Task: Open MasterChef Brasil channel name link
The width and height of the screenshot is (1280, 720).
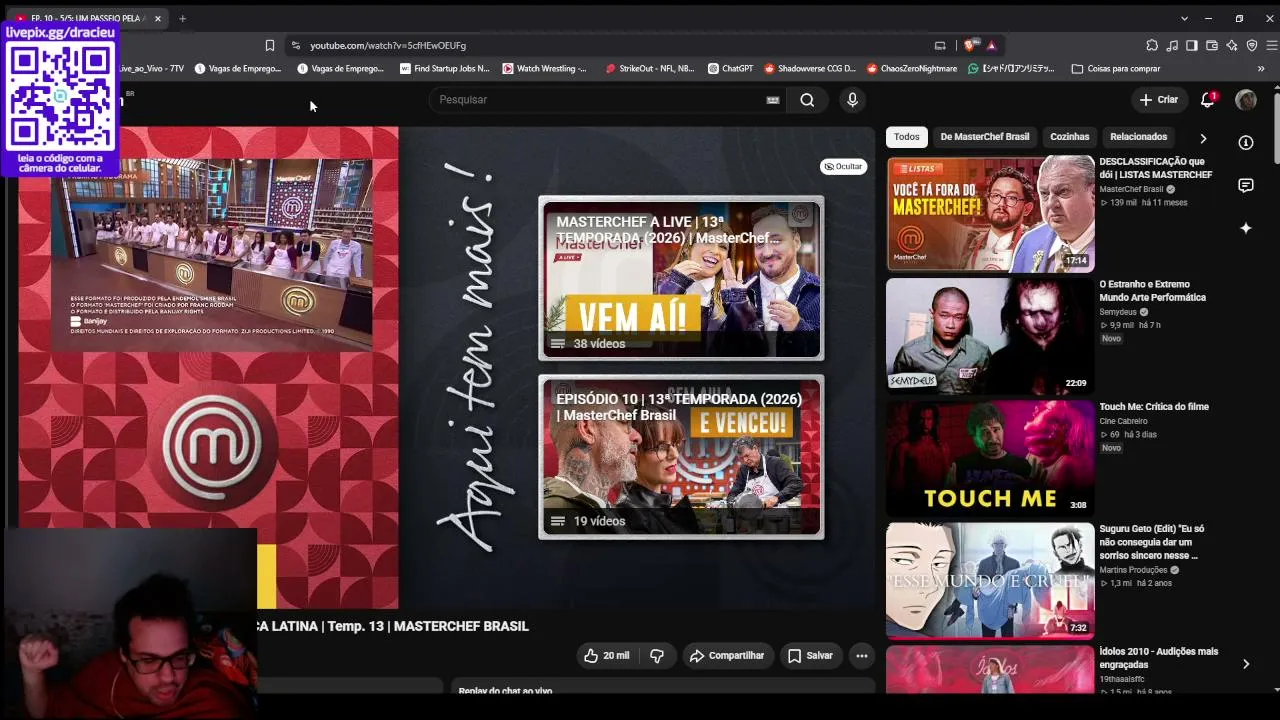Action: (x=1131, y=189)
